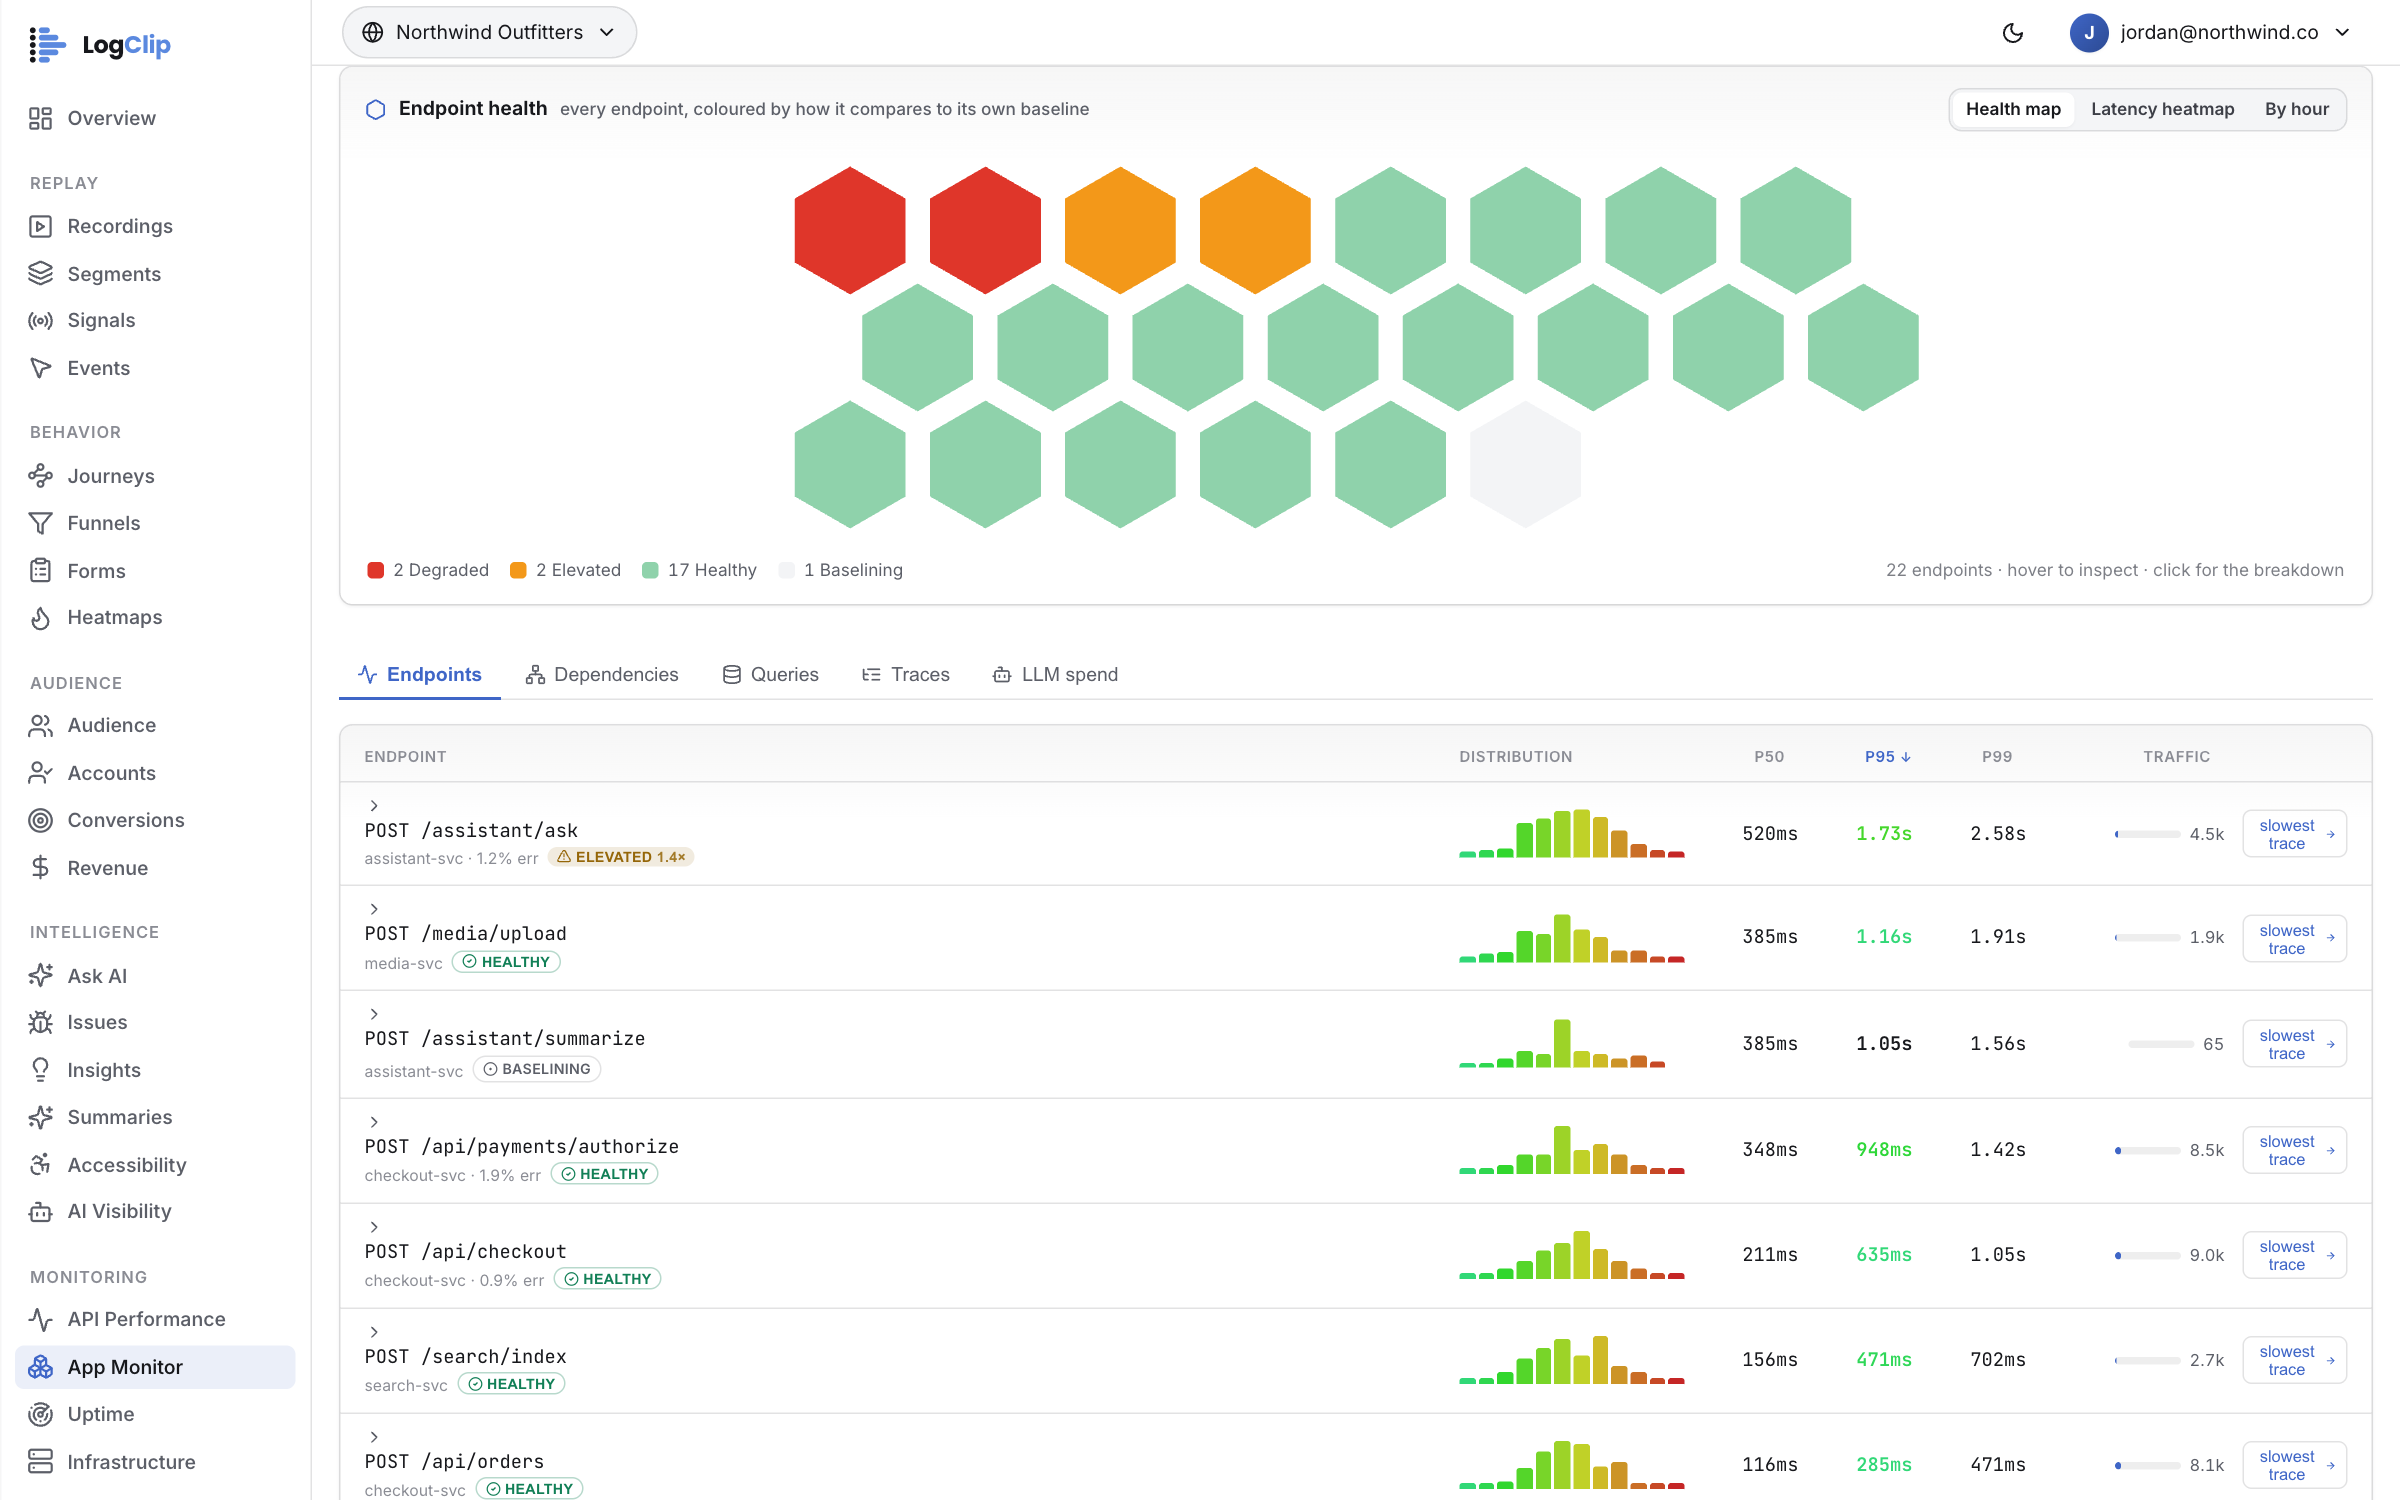
Task: Click the Segments layers icon
Action: tap(40, 273)
